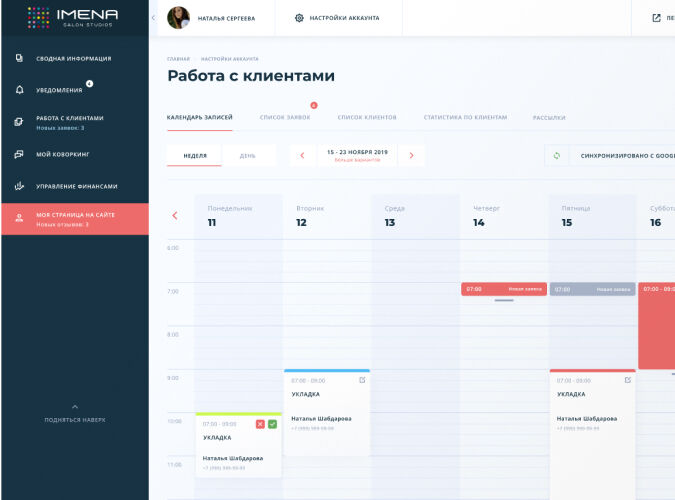This screenshot has width=675, height=500.
Task: Click Подняться наверх link
Action: tap(75, 420)
